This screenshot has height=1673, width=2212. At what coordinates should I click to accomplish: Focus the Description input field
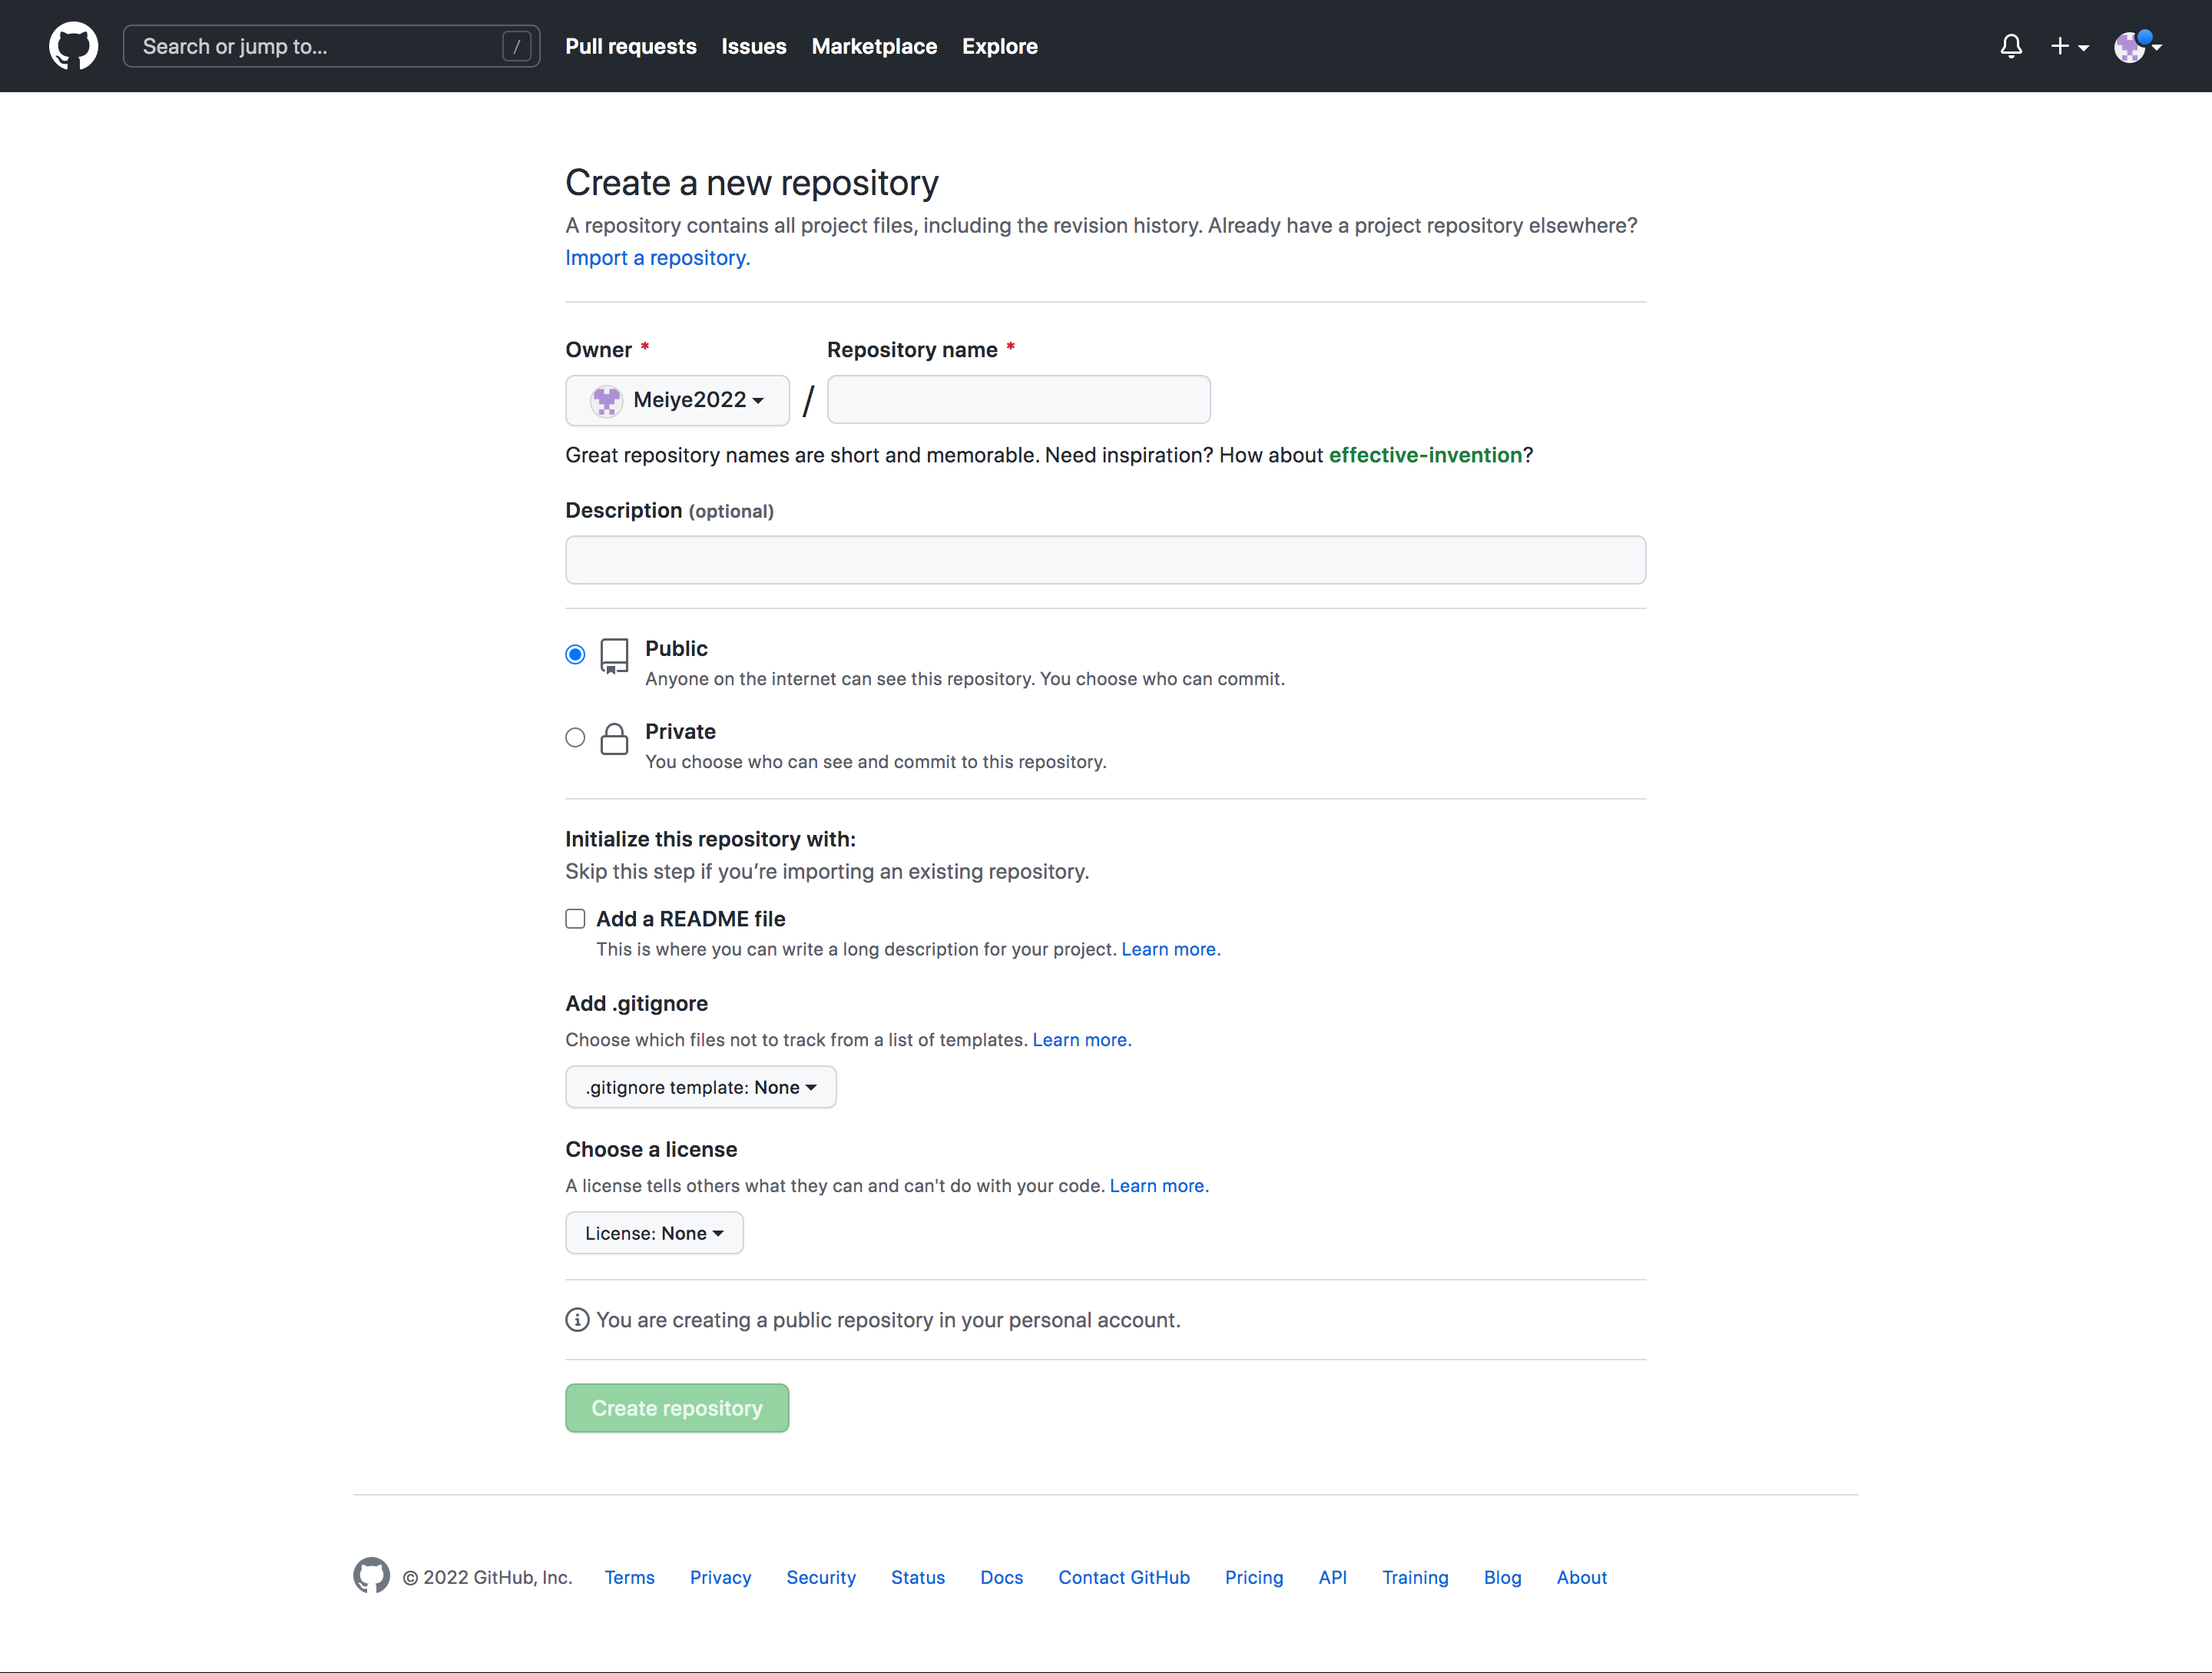1105,560
